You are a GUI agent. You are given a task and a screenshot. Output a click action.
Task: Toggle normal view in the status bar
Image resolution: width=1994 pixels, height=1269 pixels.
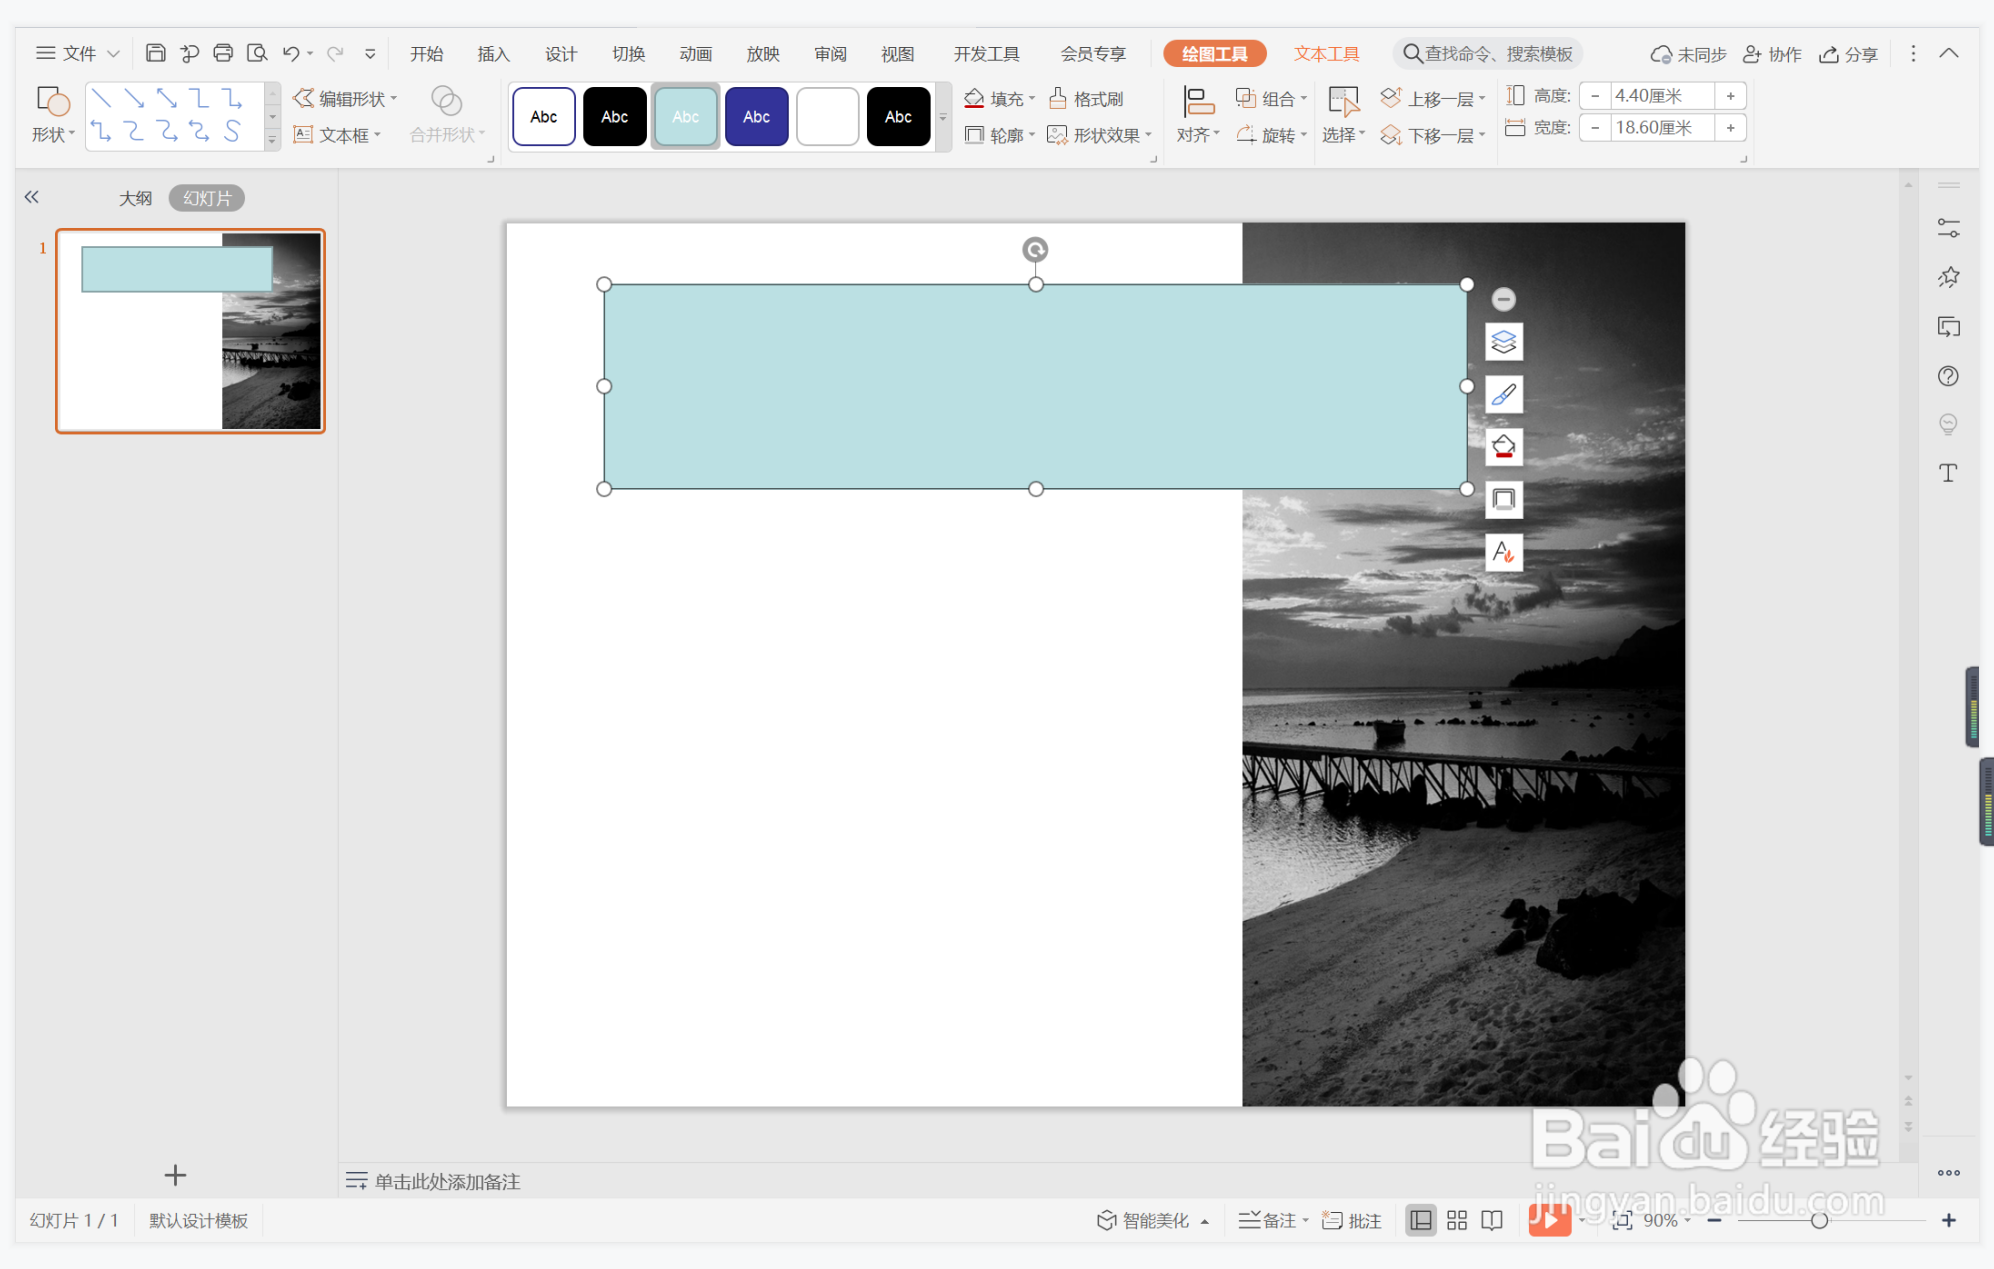(x=1420, y=1220)
